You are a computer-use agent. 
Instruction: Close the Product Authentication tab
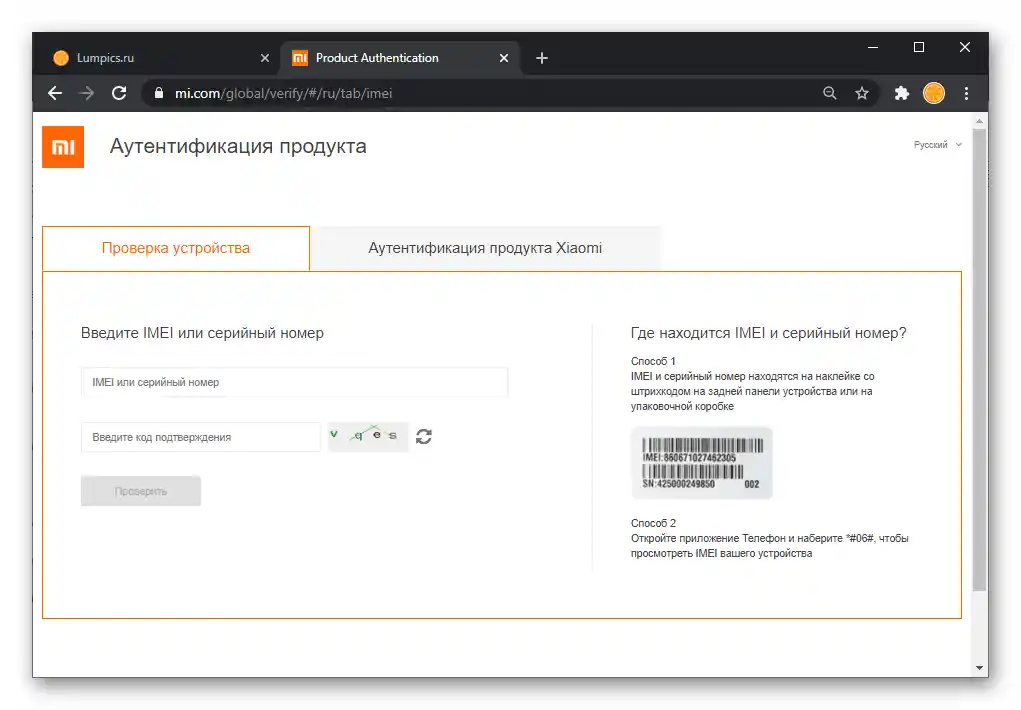tap(504, 58)
